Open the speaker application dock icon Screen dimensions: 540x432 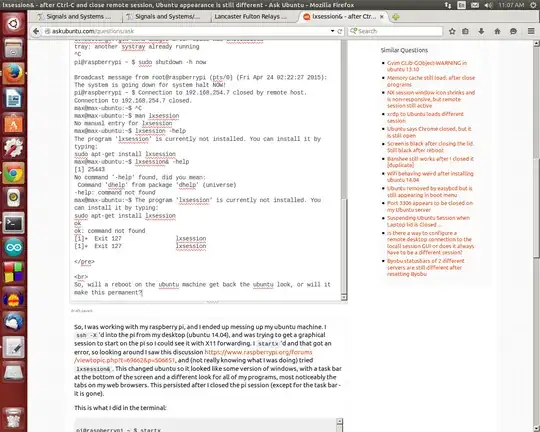[13, 197]
